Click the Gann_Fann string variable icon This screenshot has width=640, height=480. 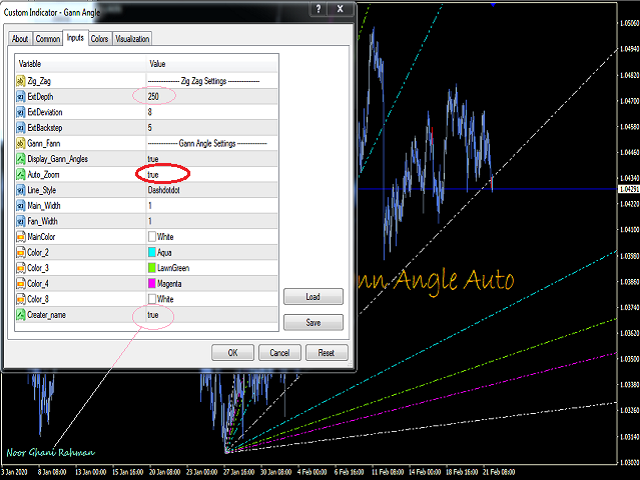(x=21, y=143)
